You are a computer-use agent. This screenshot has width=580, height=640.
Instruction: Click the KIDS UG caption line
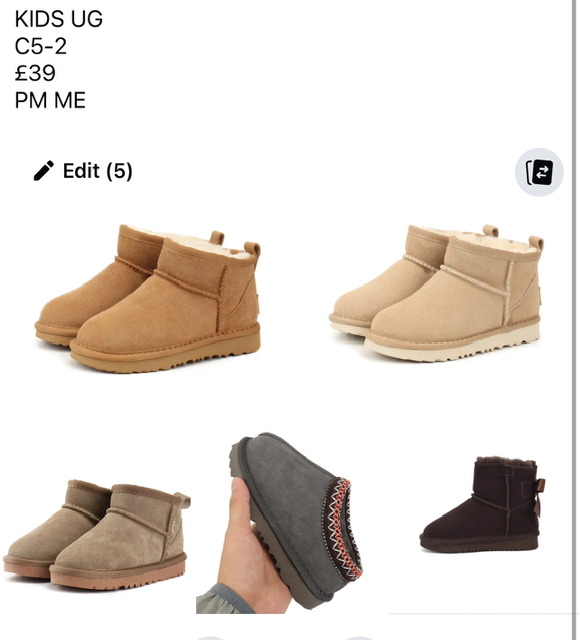[x=58, y=19]
